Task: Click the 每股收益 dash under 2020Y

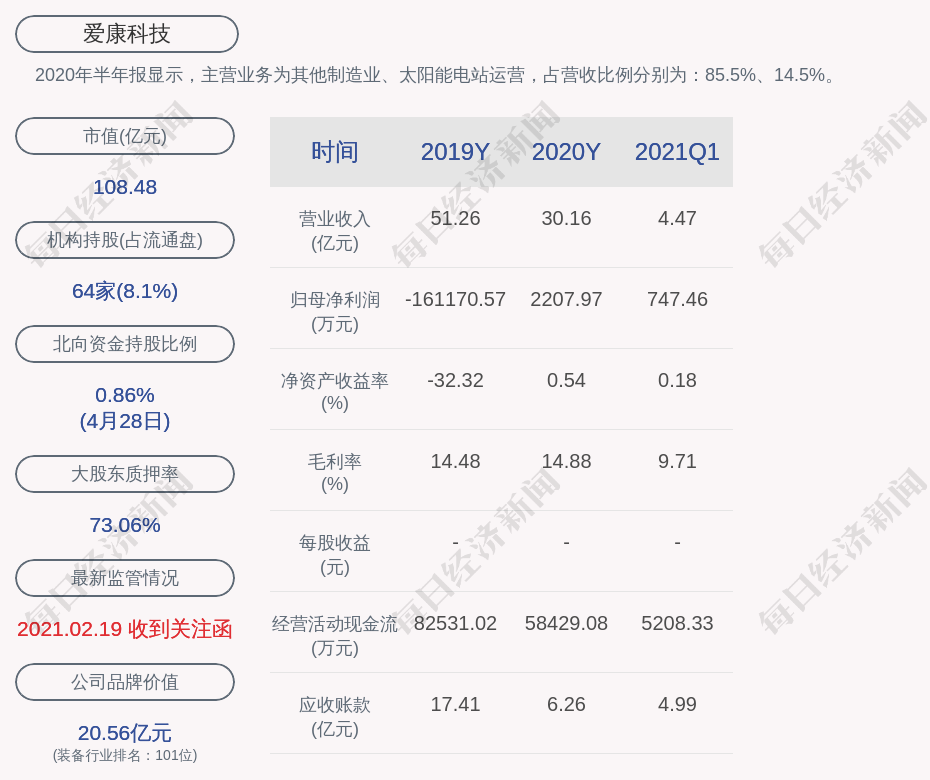Action: (x=566, y=542)
